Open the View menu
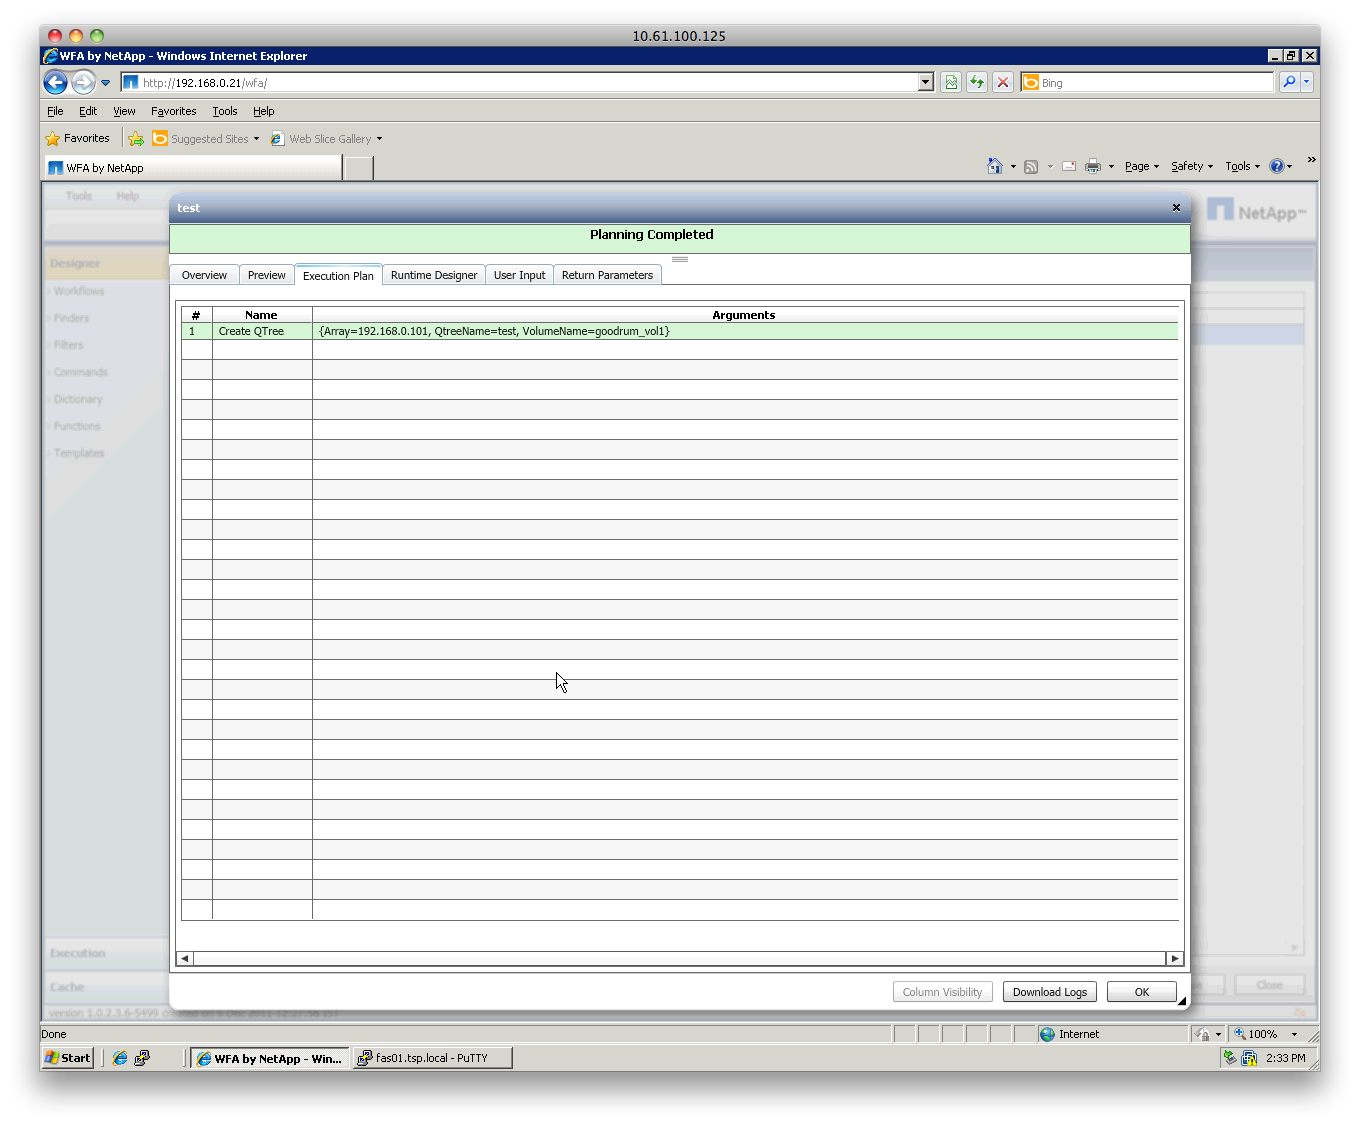The image size is (1360, 1126). coord(124,111)
